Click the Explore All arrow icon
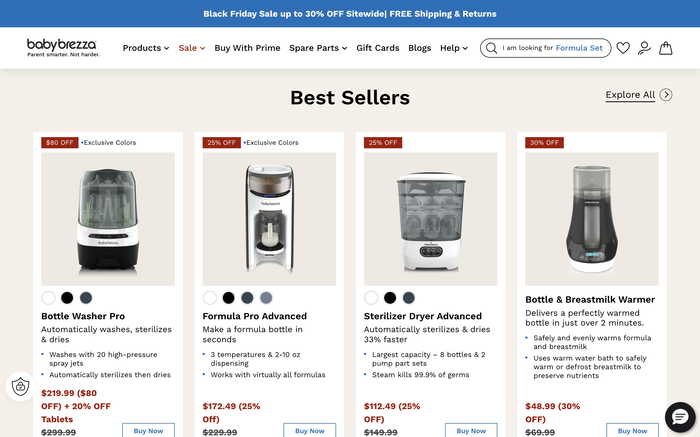The image size is (700, 437). (x=666, y=95)
